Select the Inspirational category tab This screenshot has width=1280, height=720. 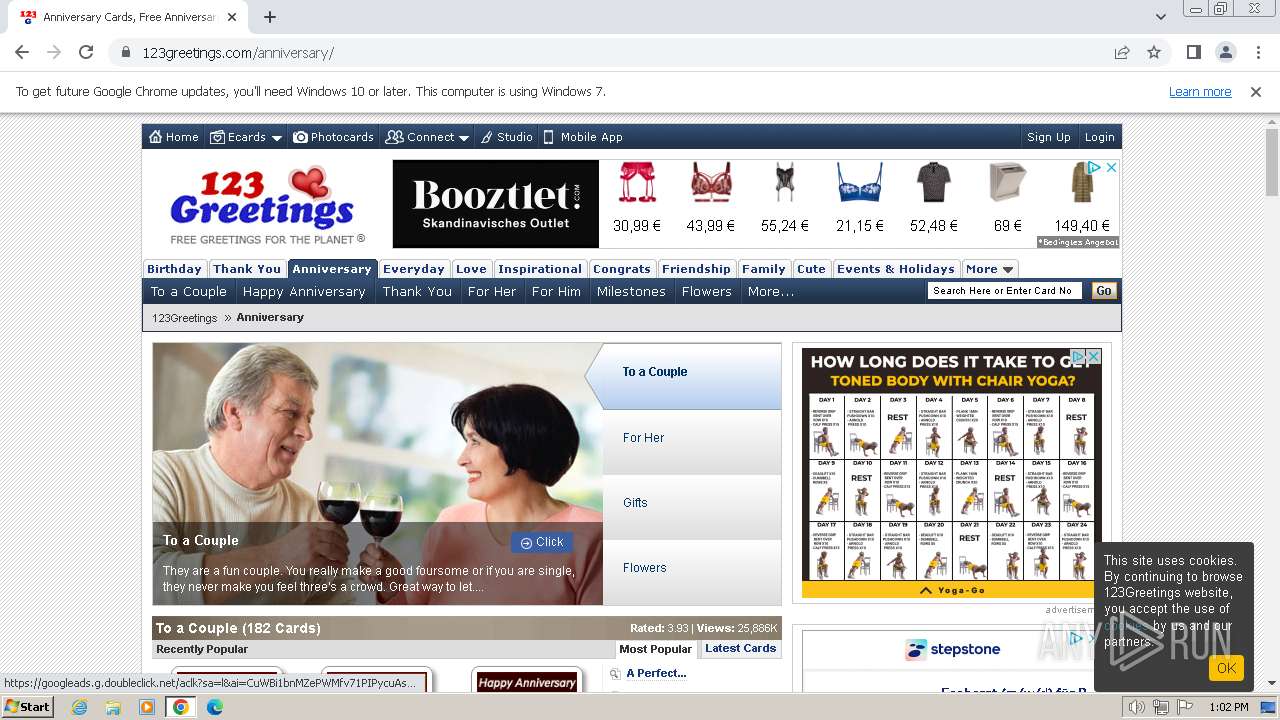coord(540,269)
